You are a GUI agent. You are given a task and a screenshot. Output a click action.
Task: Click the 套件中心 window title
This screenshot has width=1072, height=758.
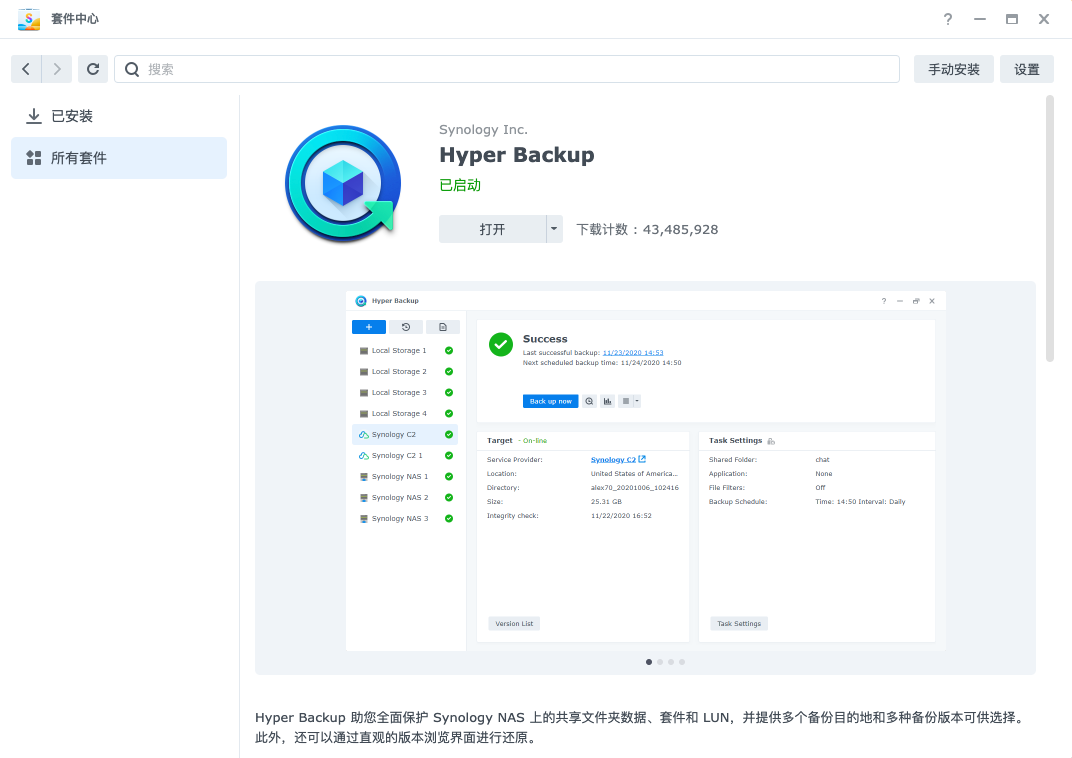click(75, 19)
